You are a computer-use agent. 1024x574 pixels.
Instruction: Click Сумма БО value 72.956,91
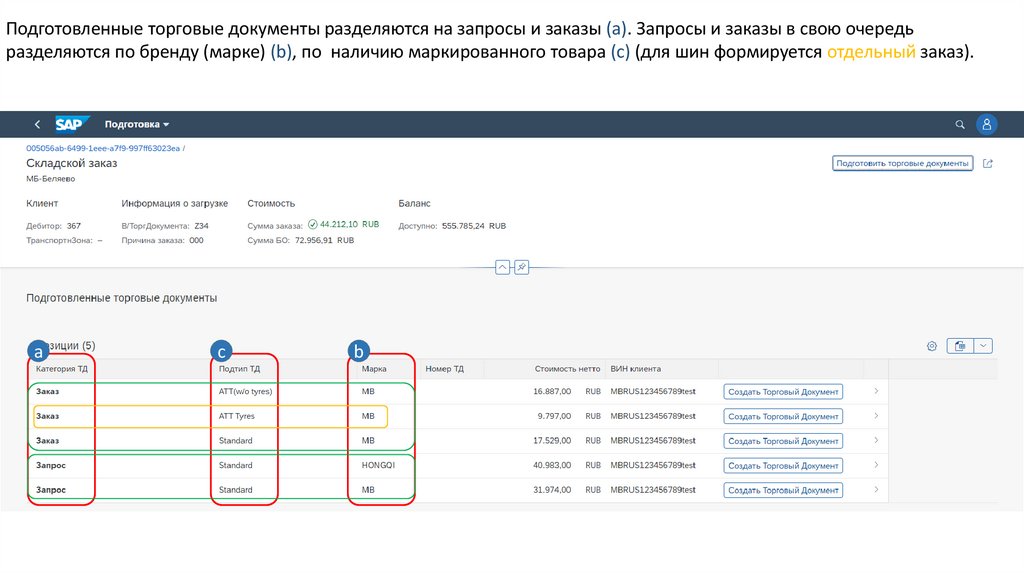(x=313, y=240)
